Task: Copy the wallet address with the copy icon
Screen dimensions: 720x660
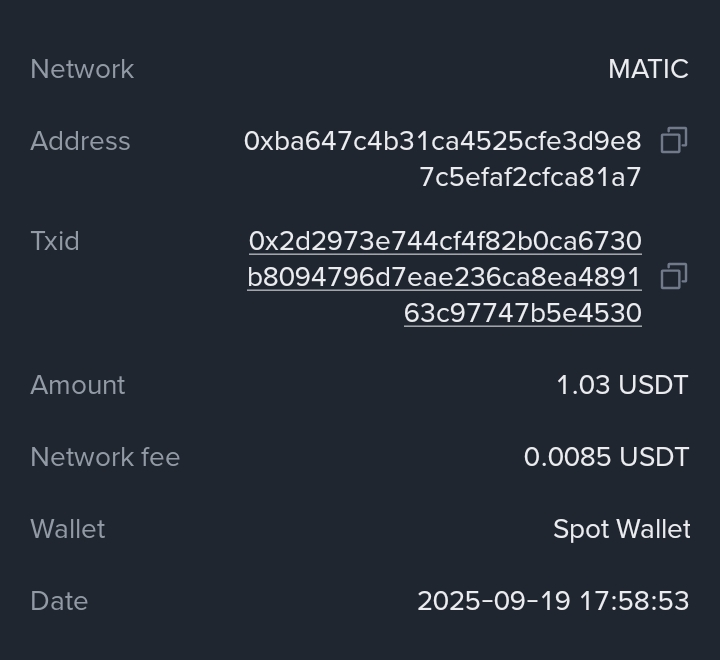Action: (674, 141)
